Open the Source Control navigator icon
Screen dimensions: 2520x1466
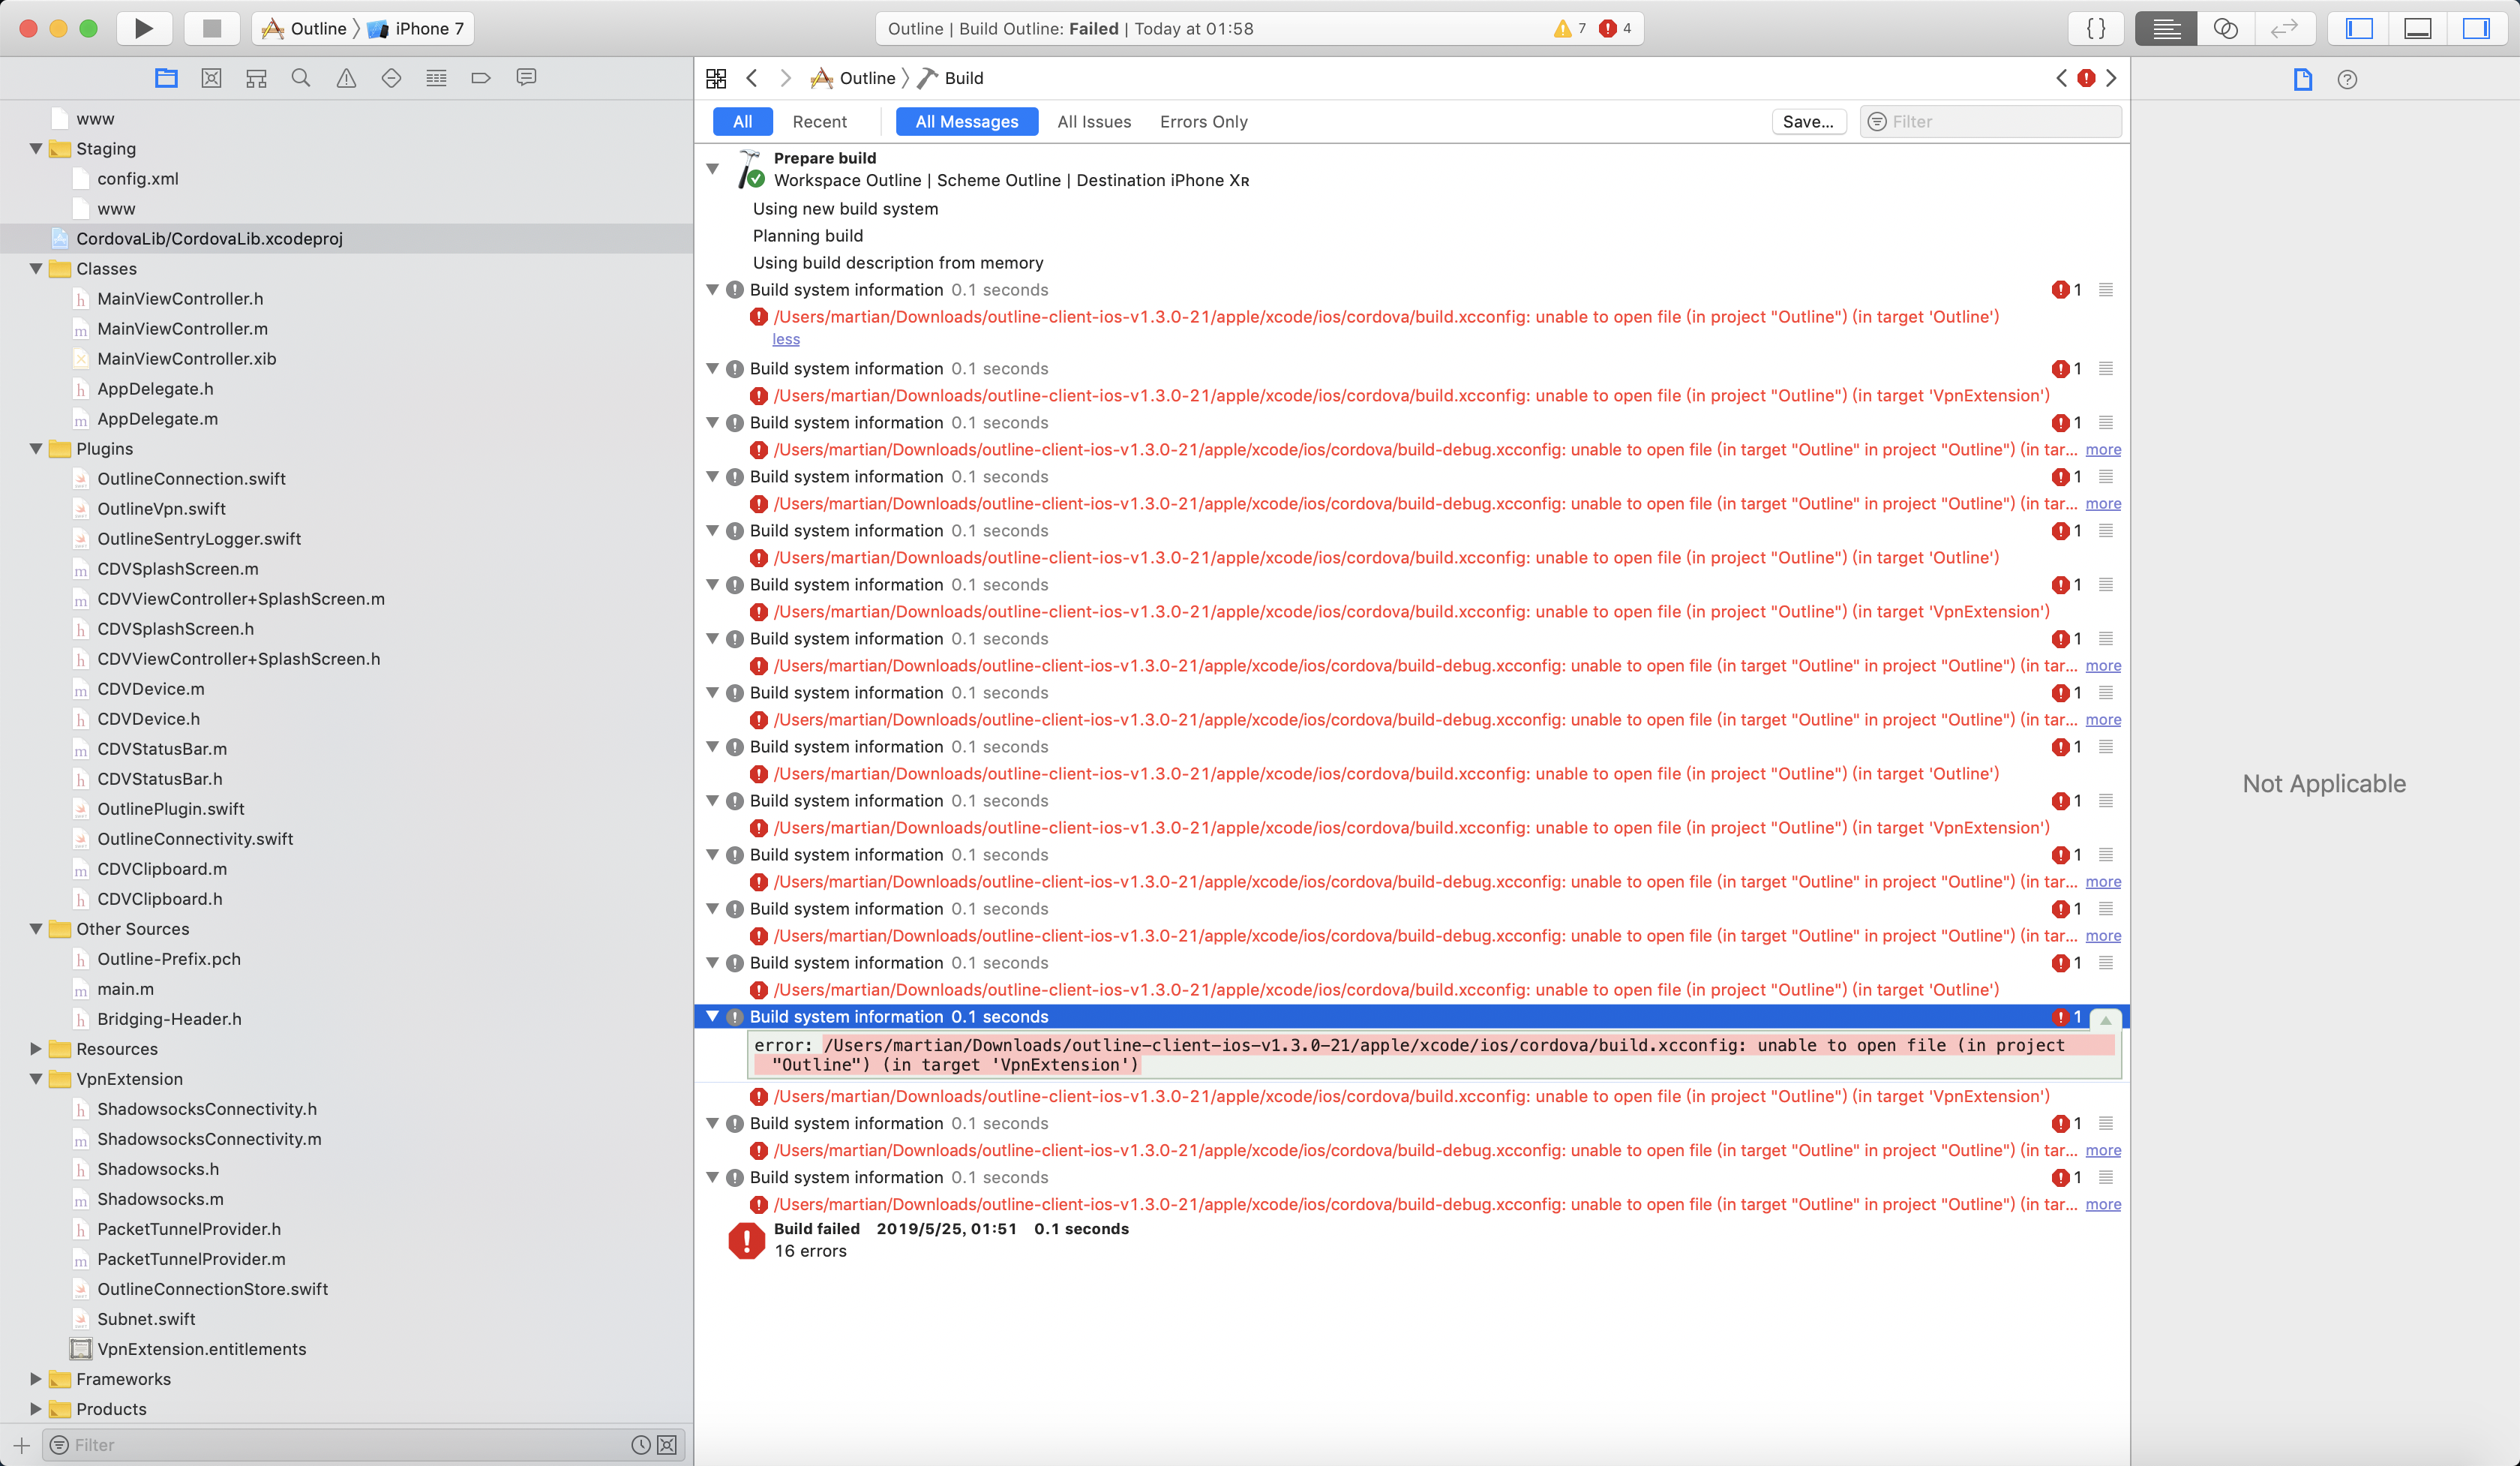point(211,78)
